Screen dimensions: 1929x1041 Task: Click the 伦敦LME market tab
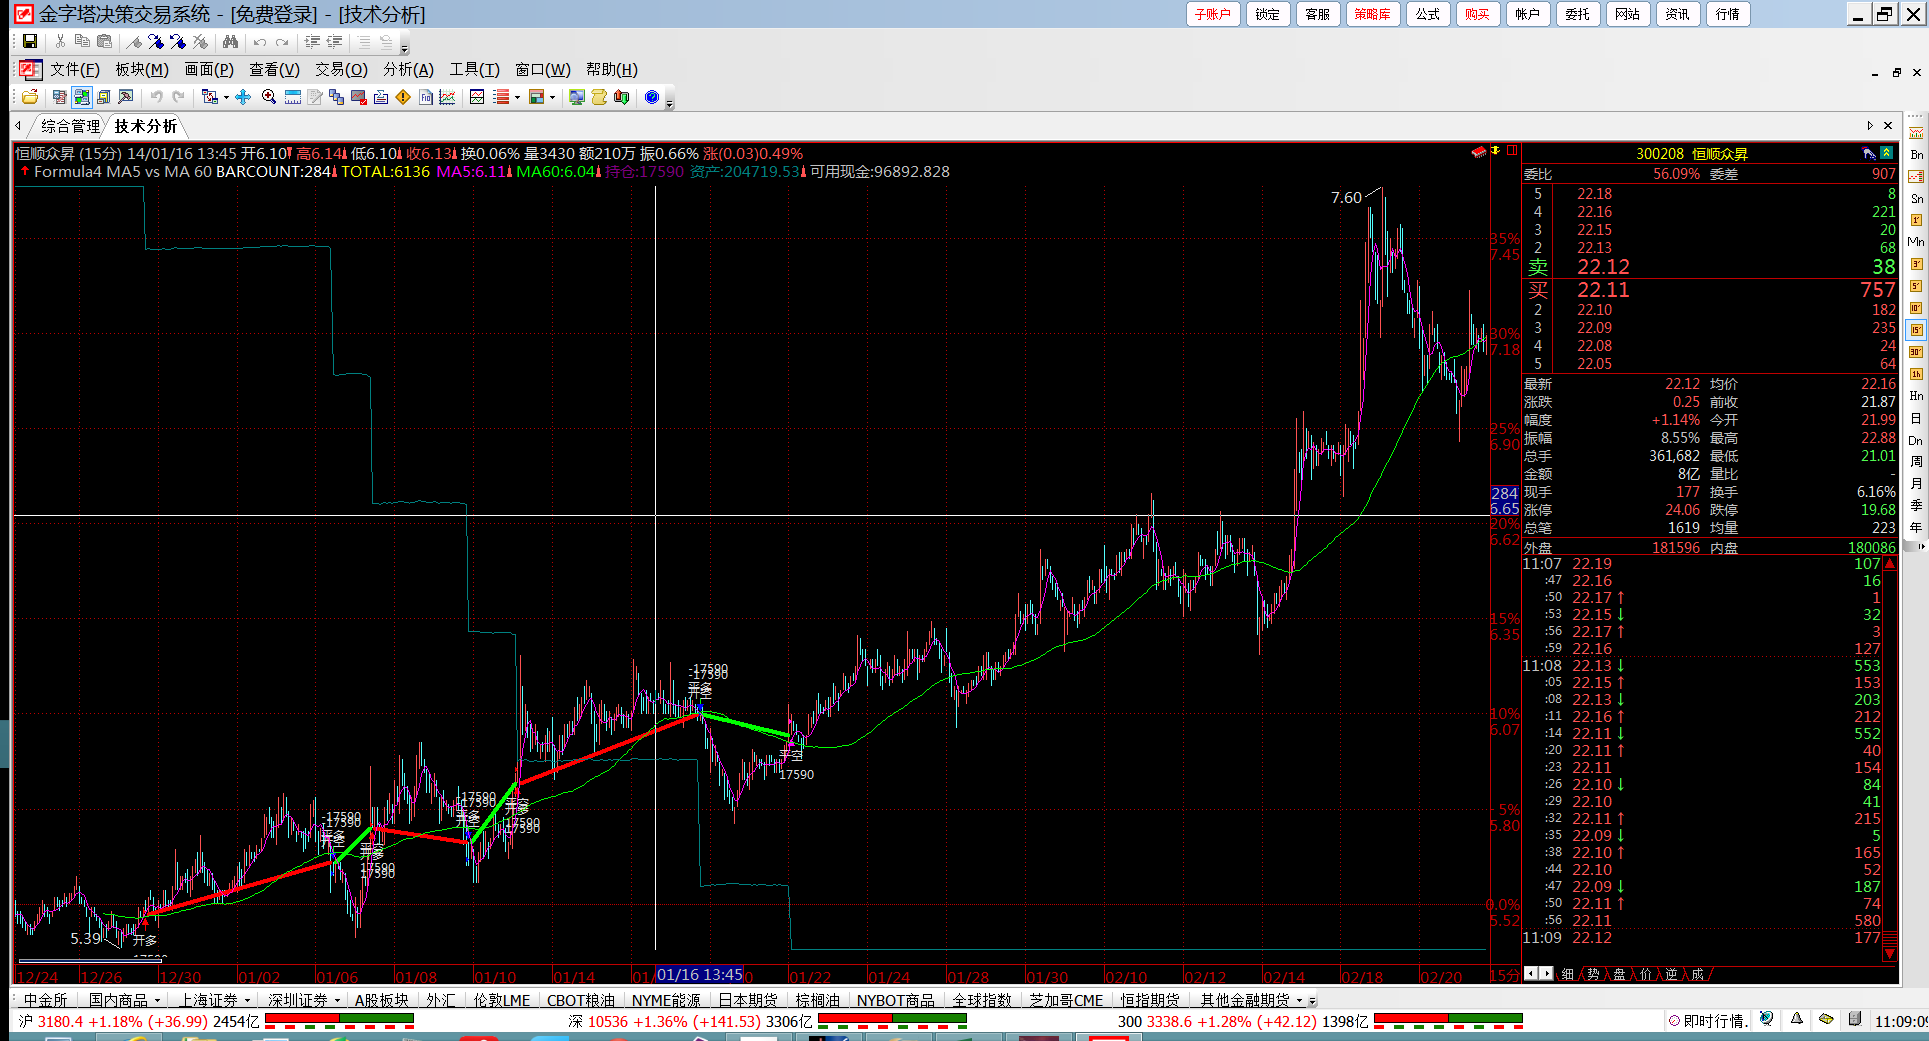(501, 1000)
